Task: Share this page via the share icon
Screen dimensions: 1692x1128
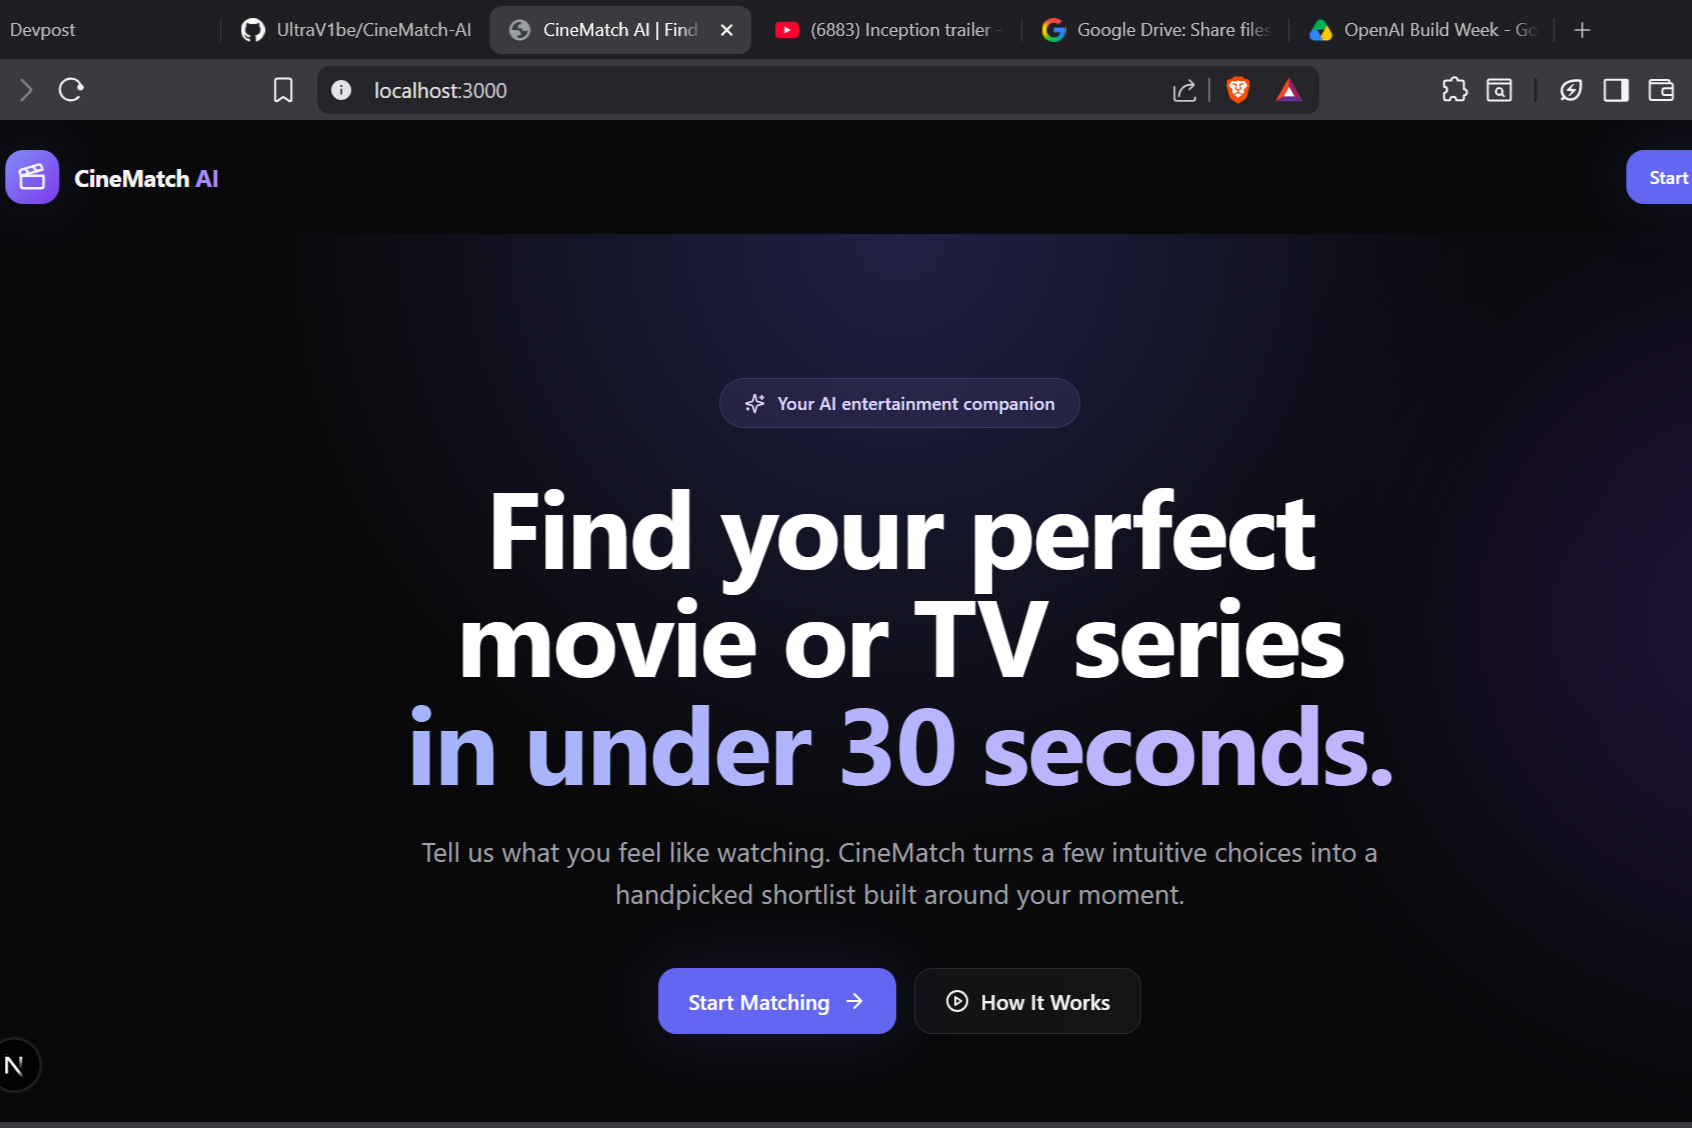Action: pyautogui.click(x=1185, y=90)
